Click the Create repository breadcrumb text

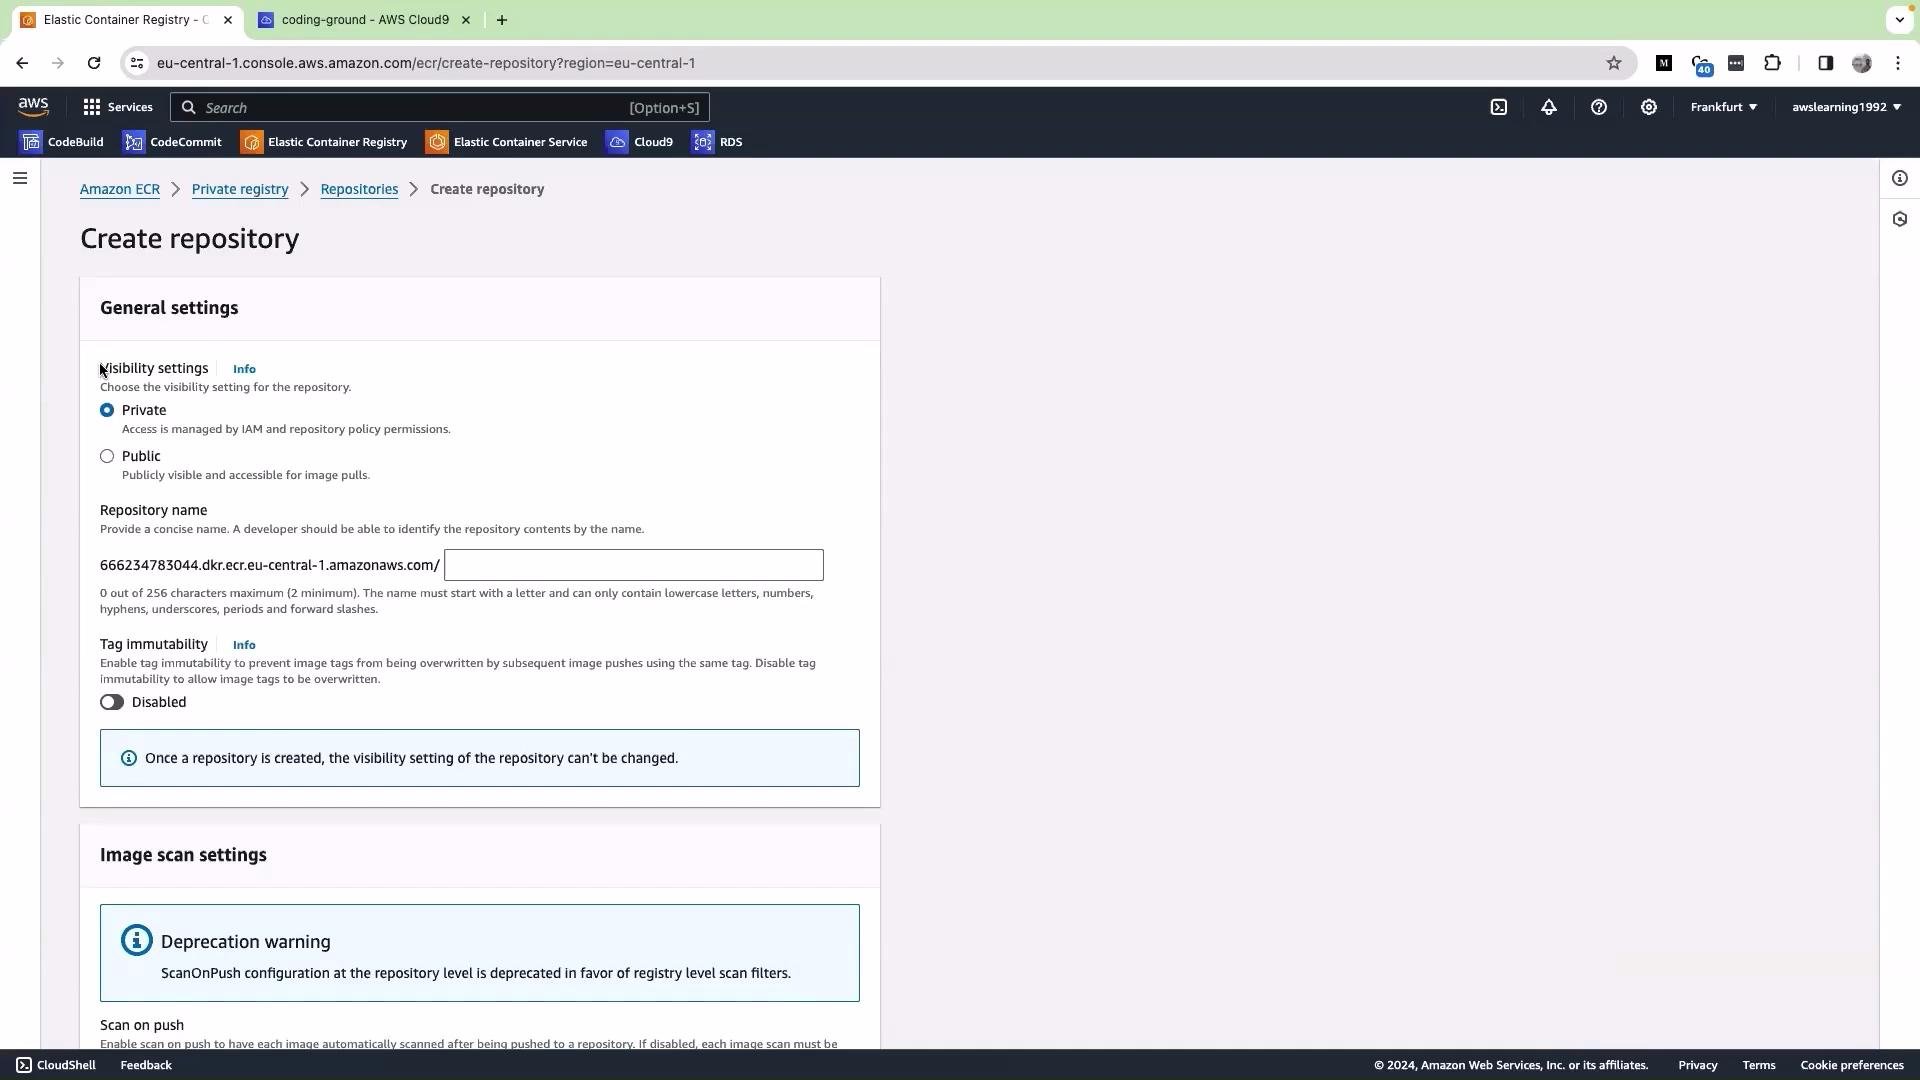tap(487, 189)
